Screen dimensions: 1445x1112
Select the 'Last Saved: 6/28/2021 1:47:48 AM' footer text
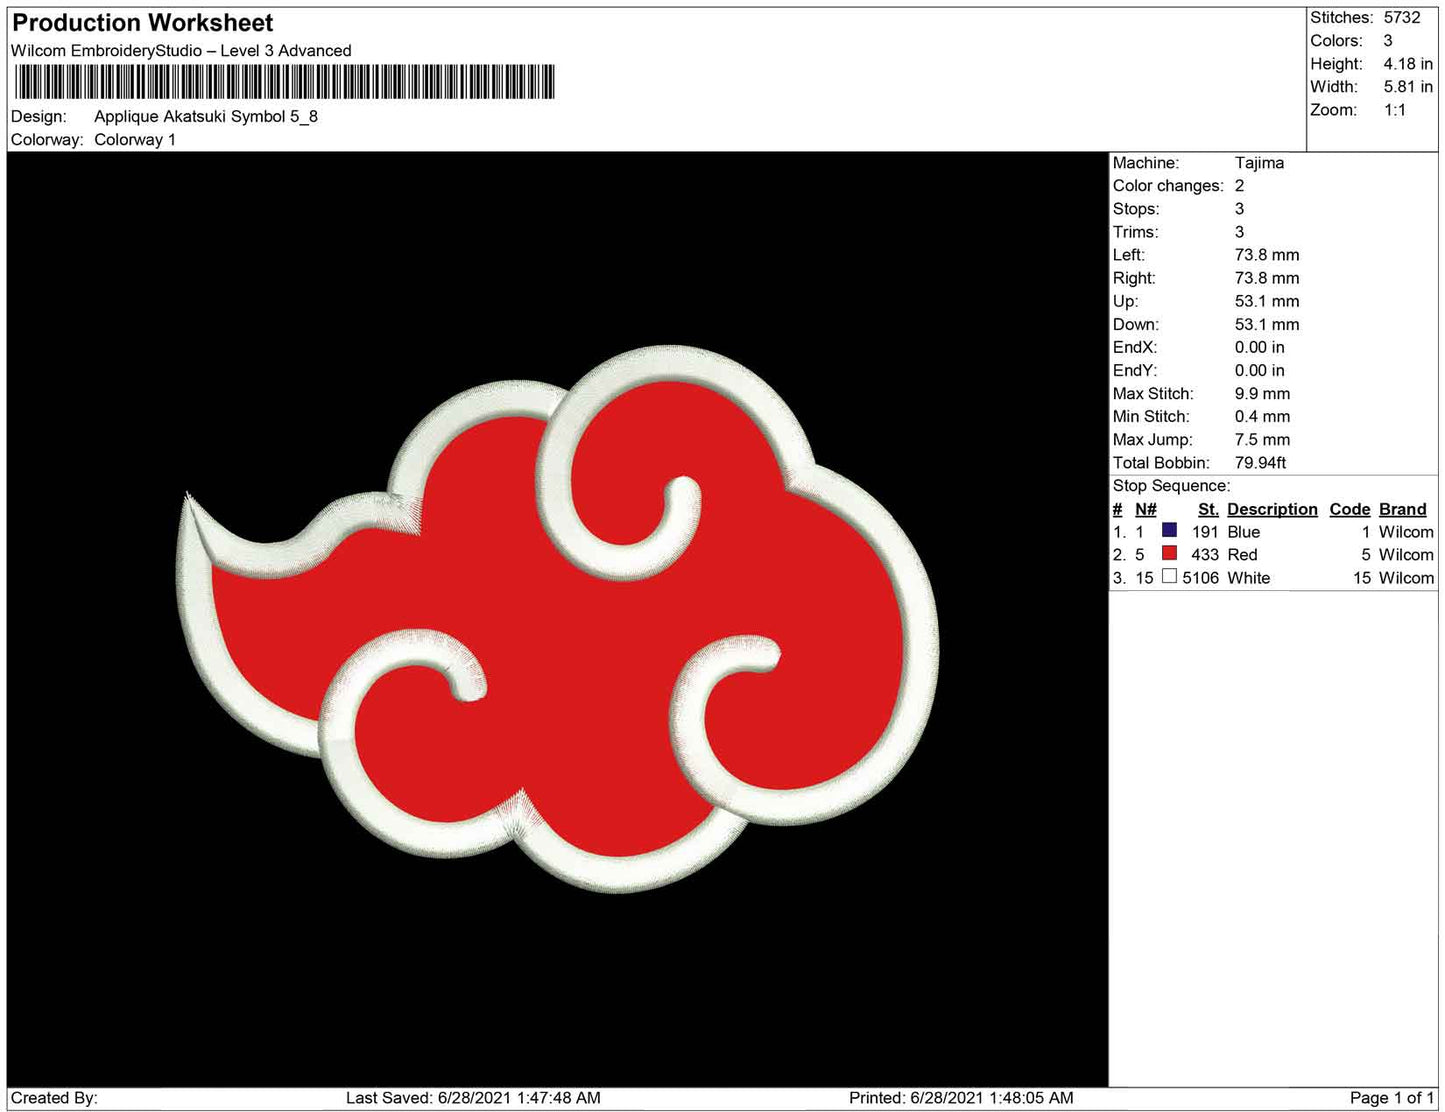473,1098
